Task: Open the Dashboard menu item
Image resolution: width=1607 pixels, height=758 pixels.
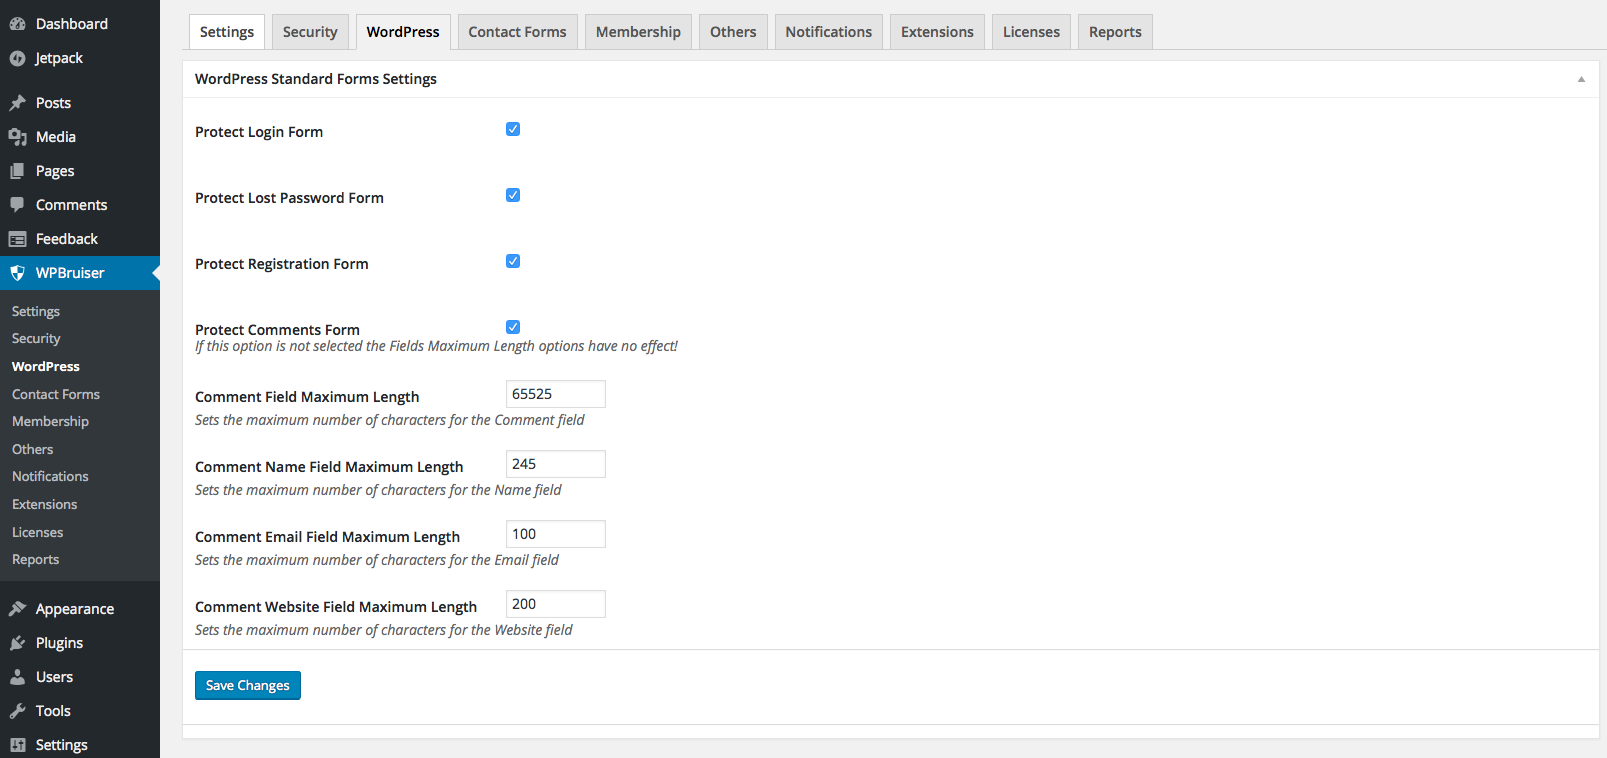Action: click(x=80, y=24)
